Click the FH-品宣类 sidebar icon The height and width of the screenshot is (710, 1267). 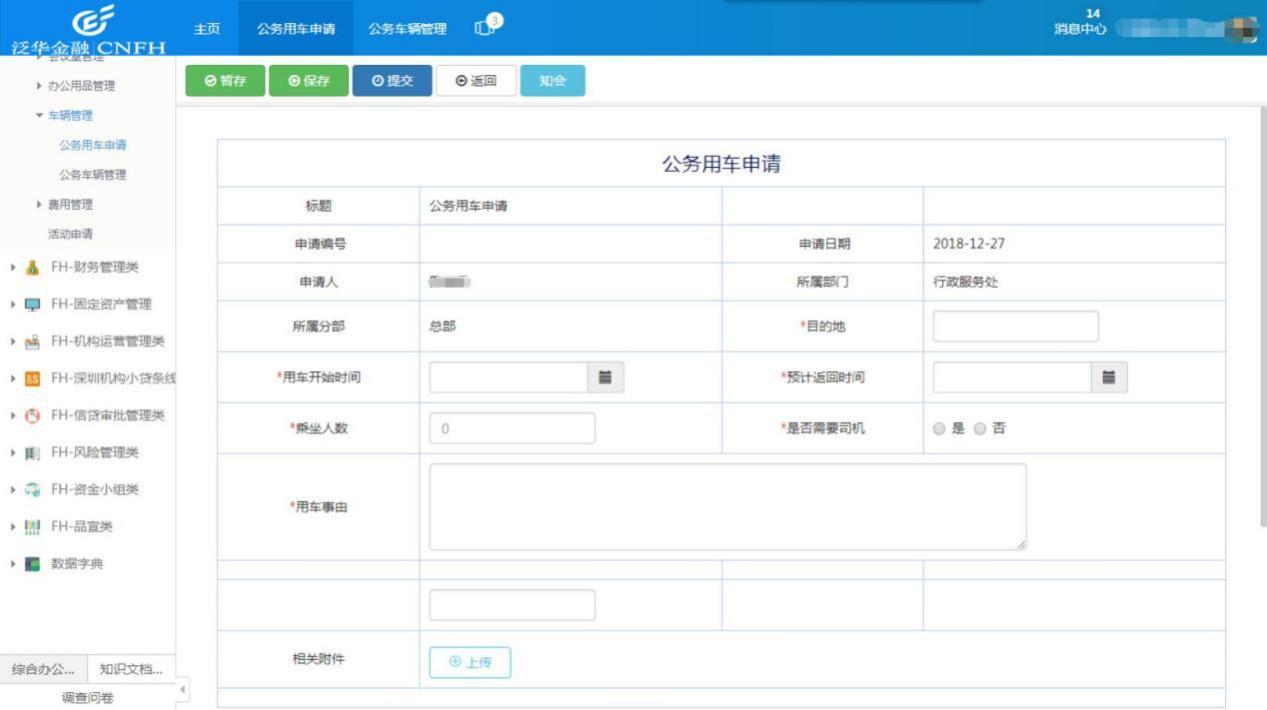coord(31,526)
